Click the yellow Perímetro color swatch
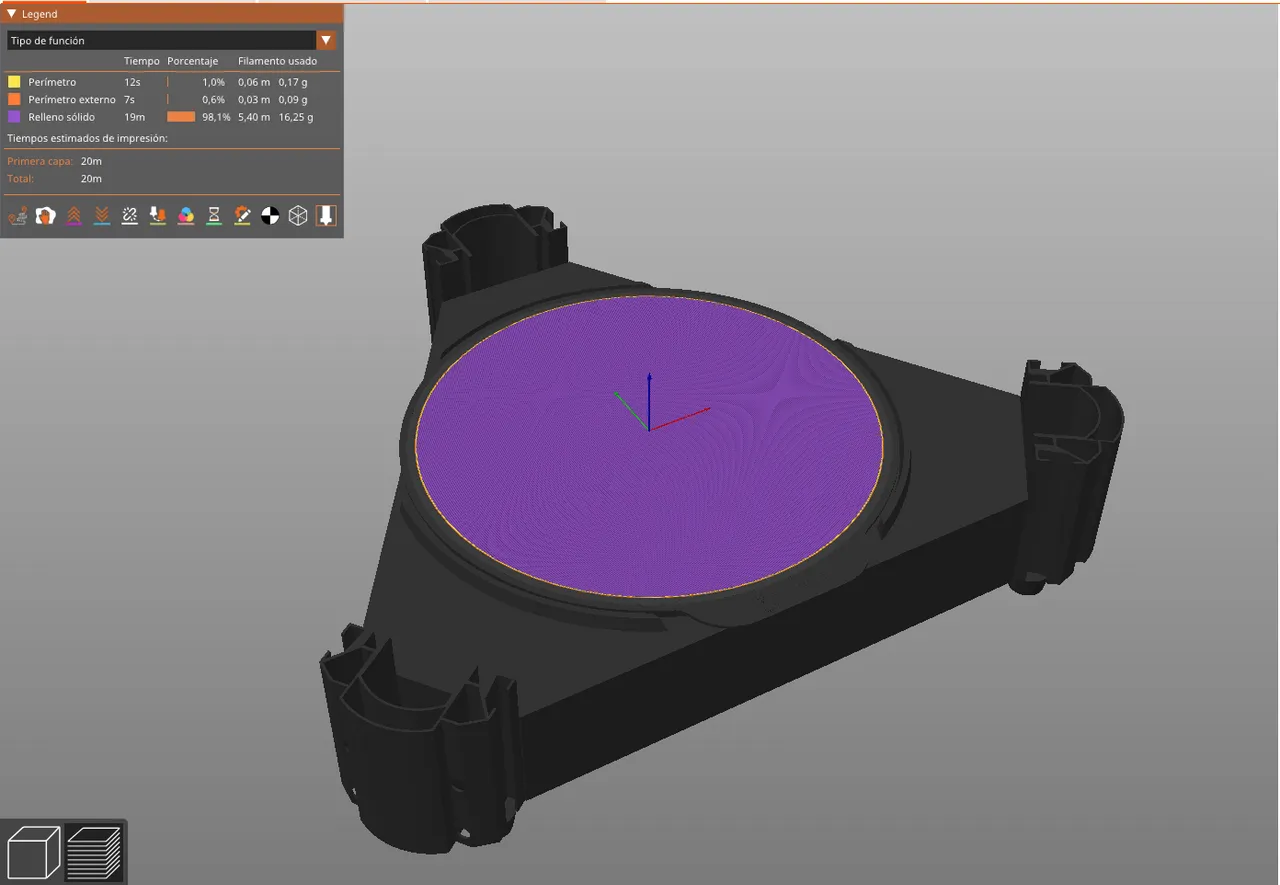The width and height of the screenshot is (1280, 885). click(13, 81)
